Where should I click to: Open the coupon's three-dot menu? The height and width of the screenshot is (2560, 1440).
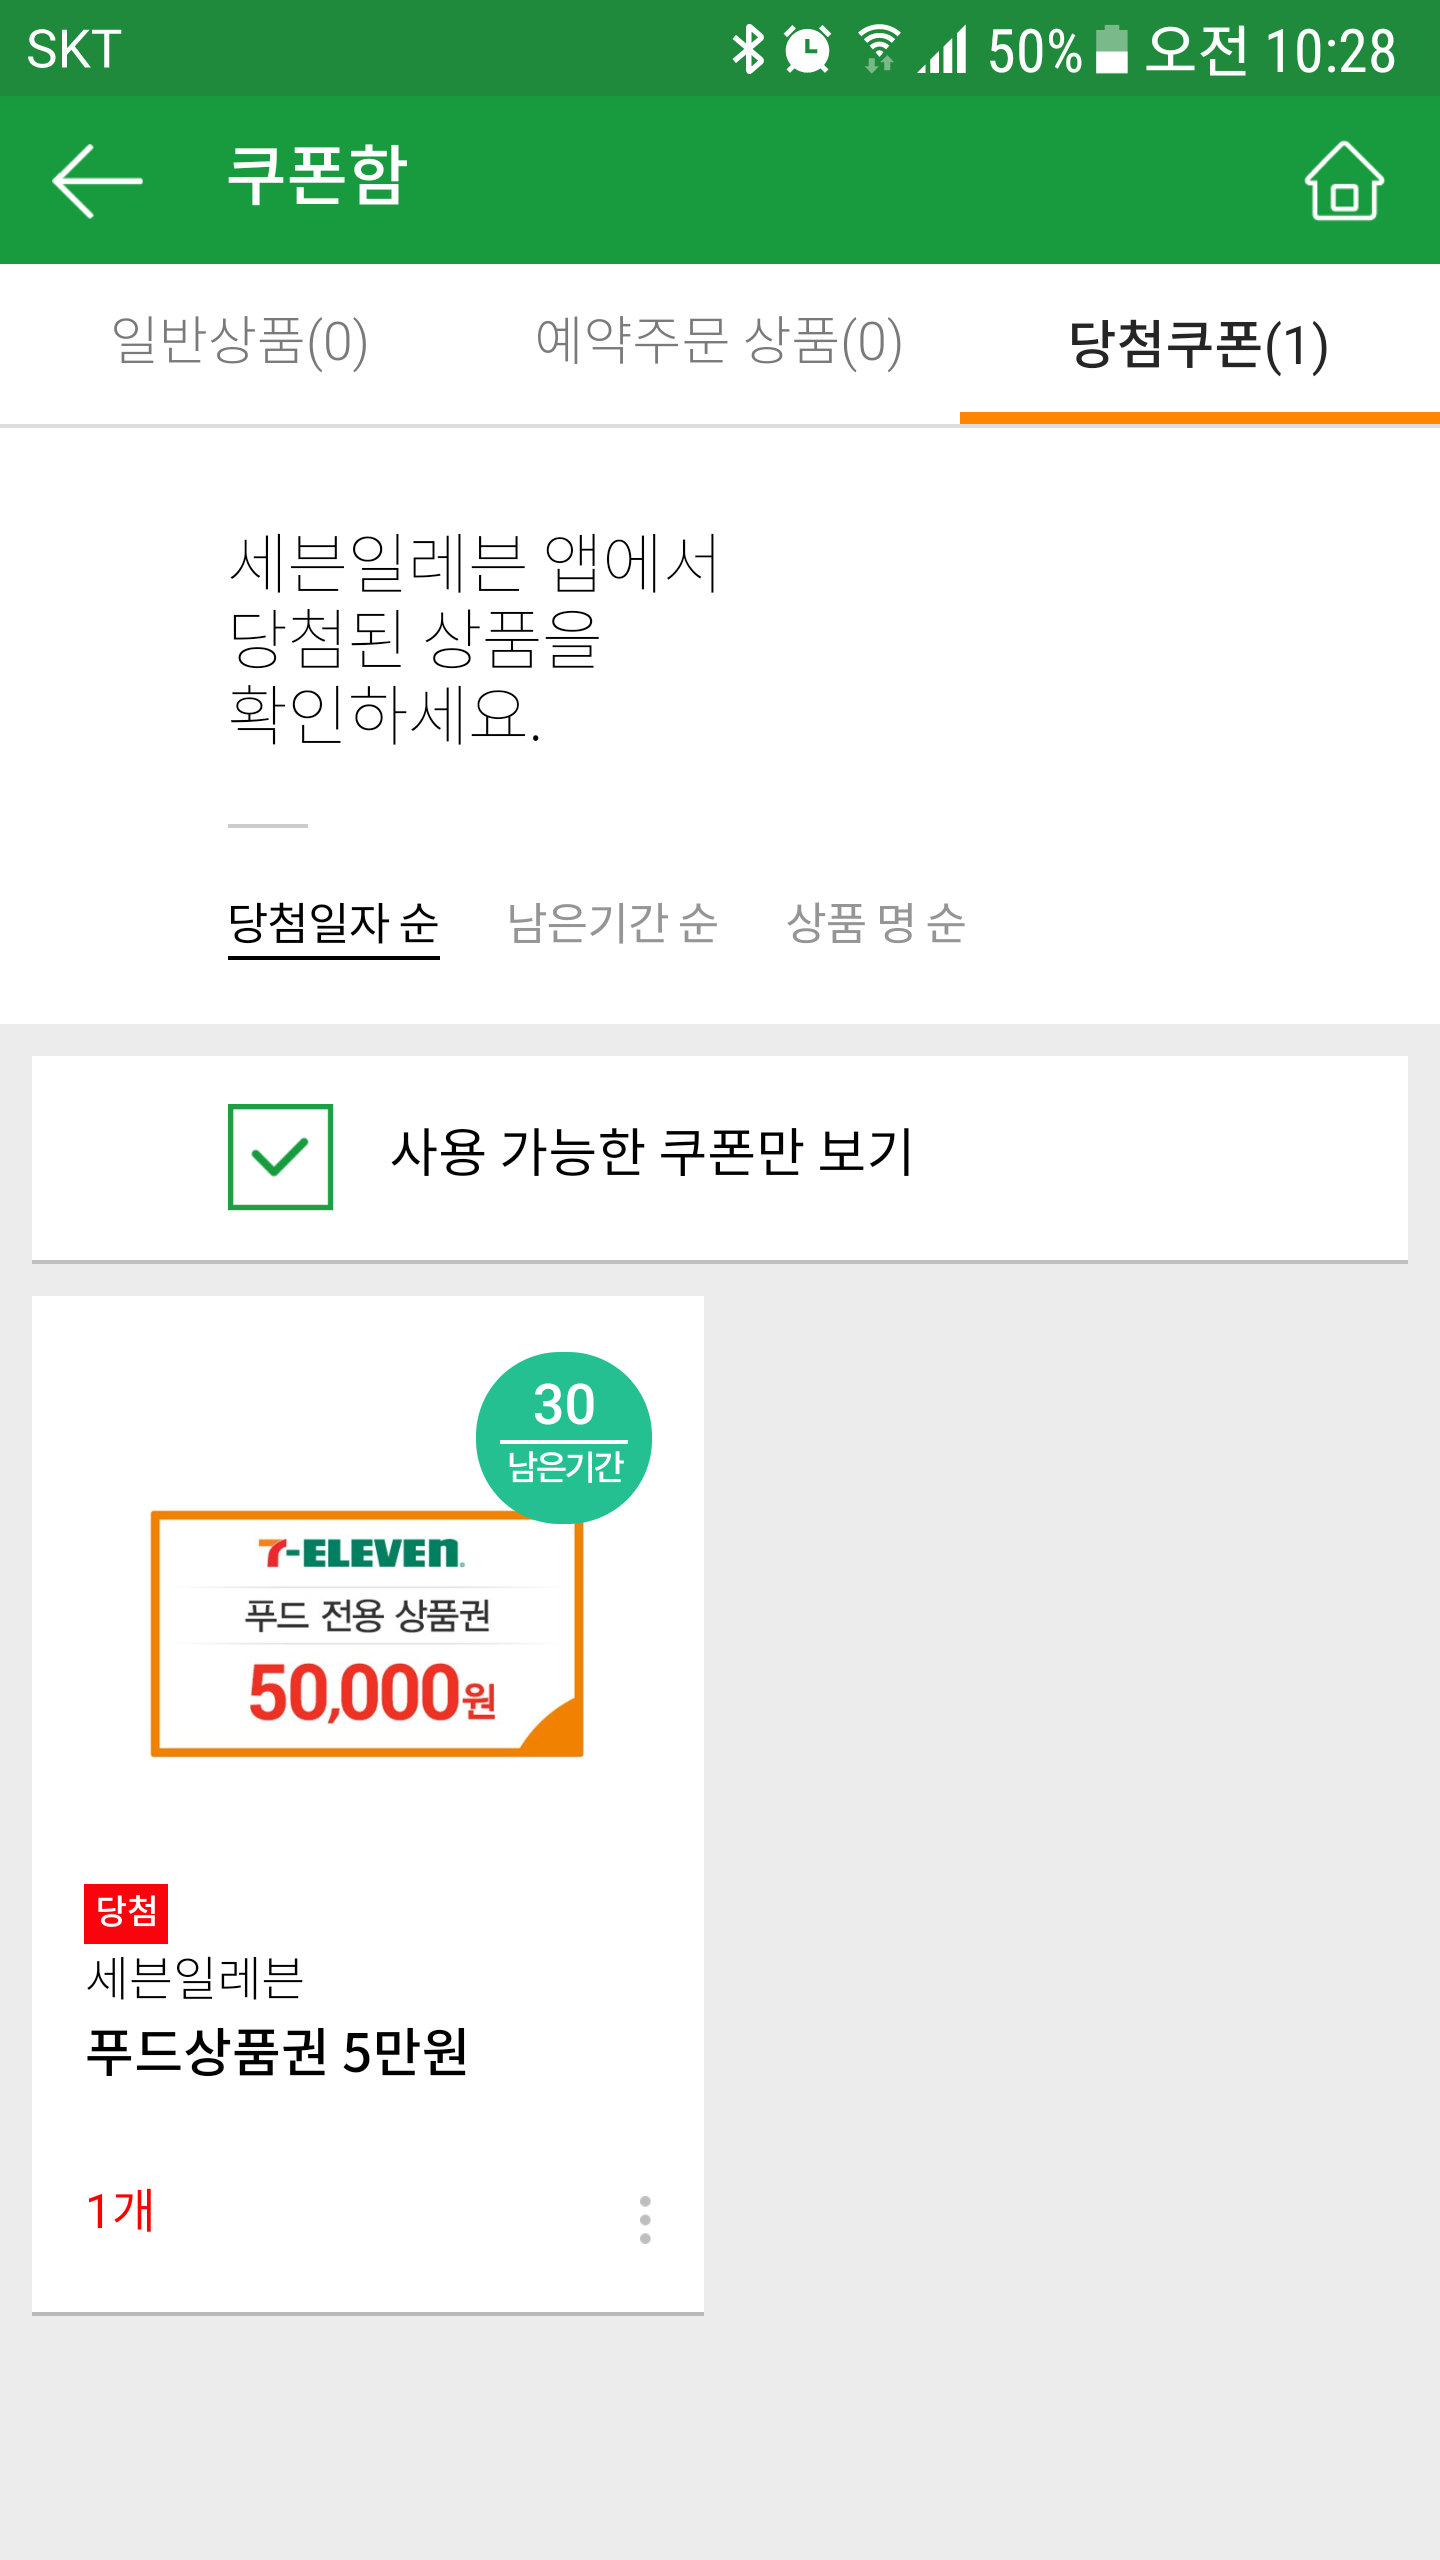[x=645, y=2219]
